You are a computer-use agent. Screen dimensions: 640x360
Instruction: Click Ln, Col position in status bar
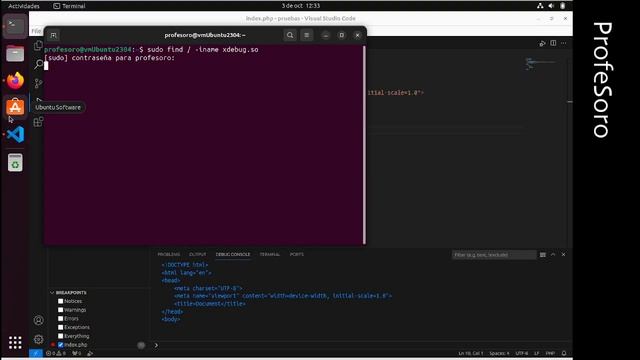[x=470, y=353]
